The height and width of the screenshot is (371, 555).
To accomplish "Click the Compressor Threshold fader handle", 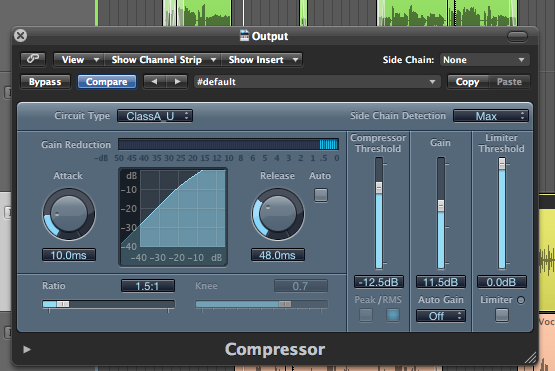I will (x=379, y=188).
